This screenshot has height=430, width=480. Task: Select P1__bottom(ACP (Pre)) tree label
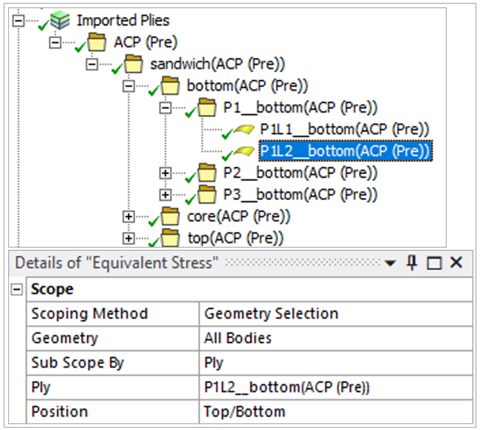point(300,107)
